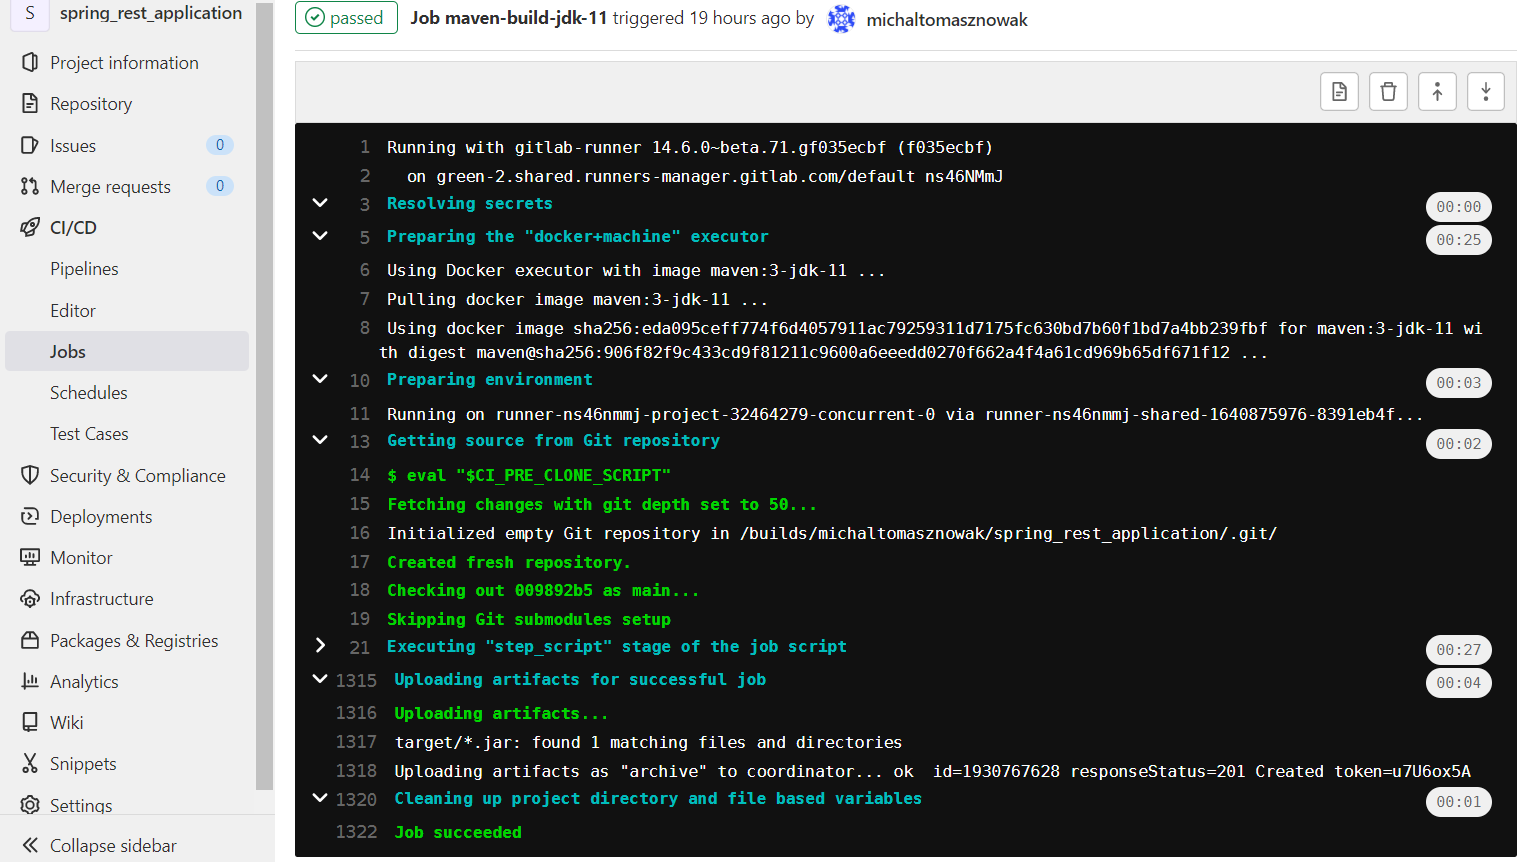This screenshot has width=1525, height=862.
Task: Click the passed status badge
Action: click(346, 17)
